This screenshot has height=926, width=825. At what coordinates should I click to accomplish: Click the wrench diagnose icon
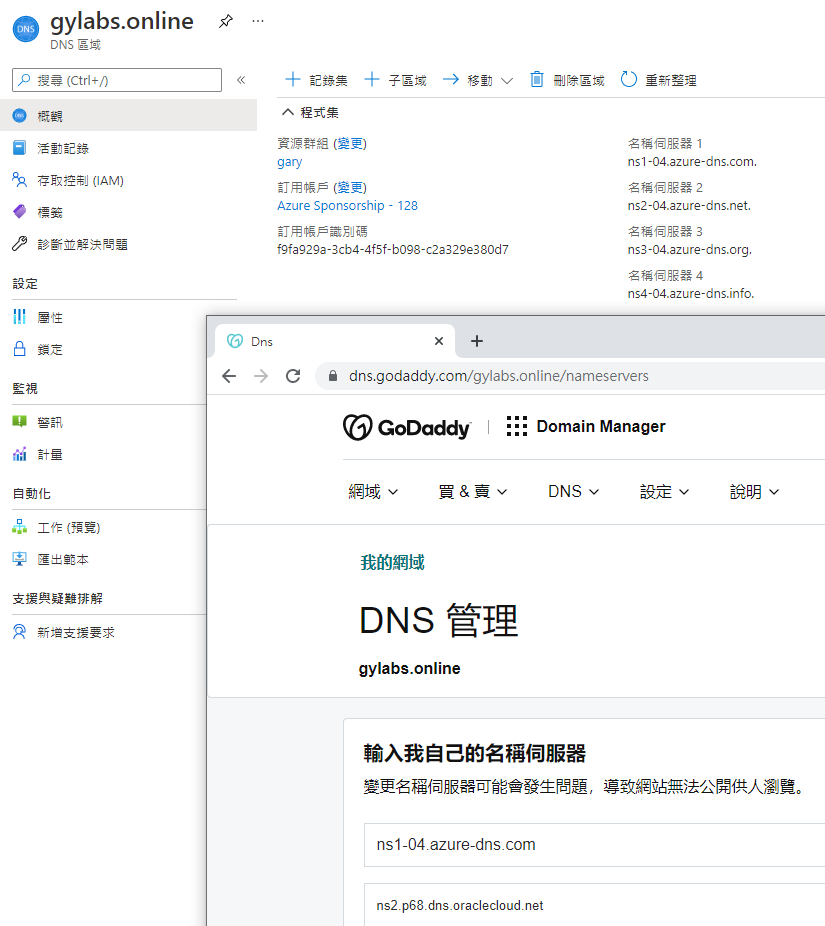[x=19, y=243]
